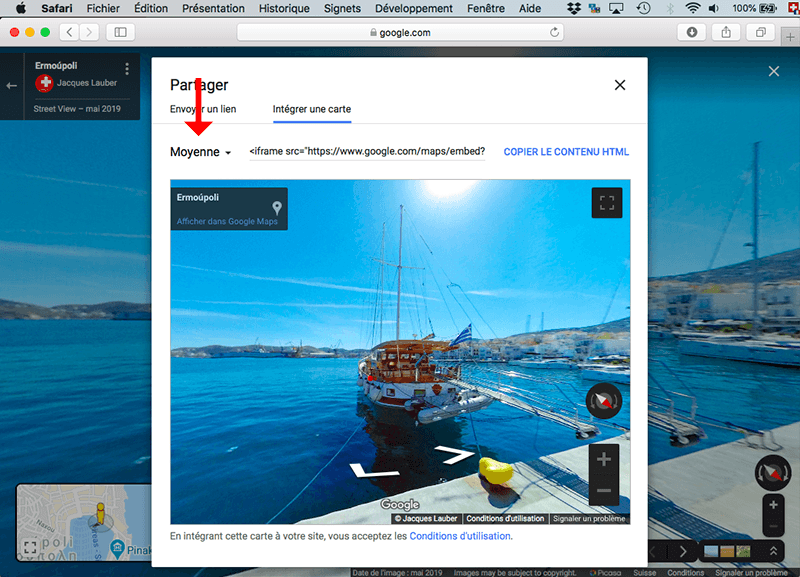Click the compass in the embed preview
Viewport: 800px width, 577px height.
click(x=604, y=401)
